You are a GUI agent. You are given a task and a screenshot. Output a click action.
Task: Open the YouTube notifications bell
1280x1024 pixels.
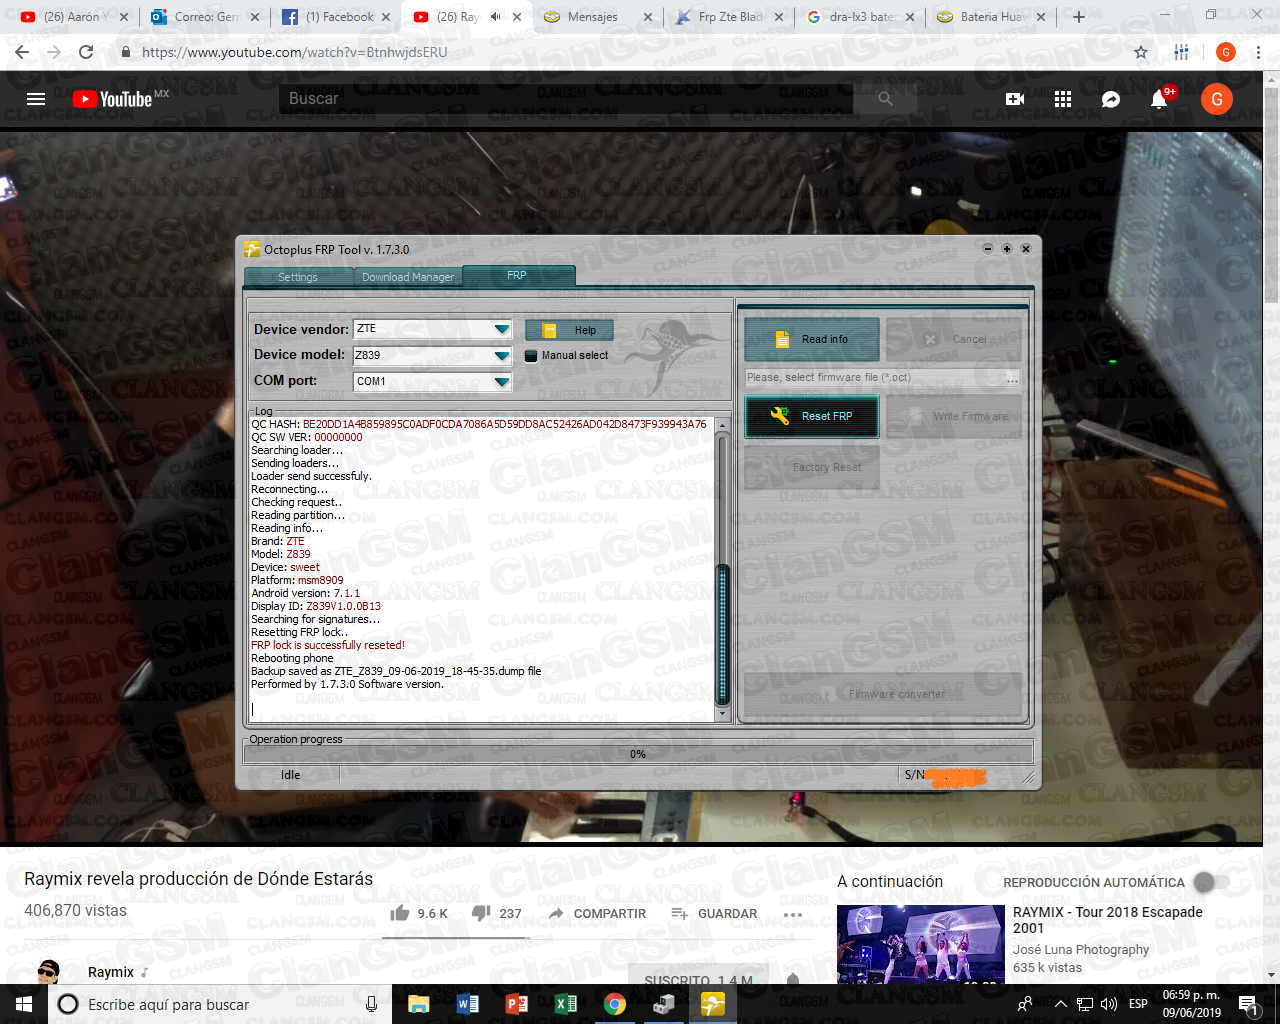pyautogui.click(x=1159, y=99)
